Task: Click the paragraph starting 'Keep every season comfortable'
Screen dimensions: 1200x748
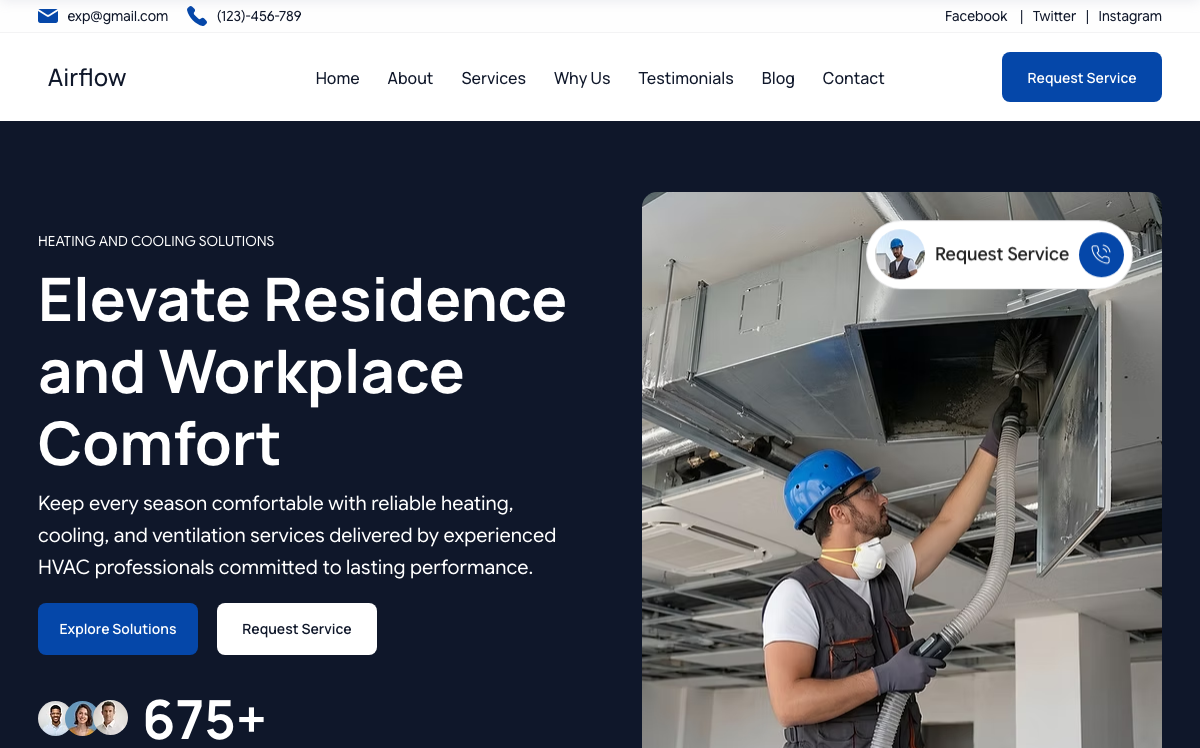Action: click(x=297, y=535)
